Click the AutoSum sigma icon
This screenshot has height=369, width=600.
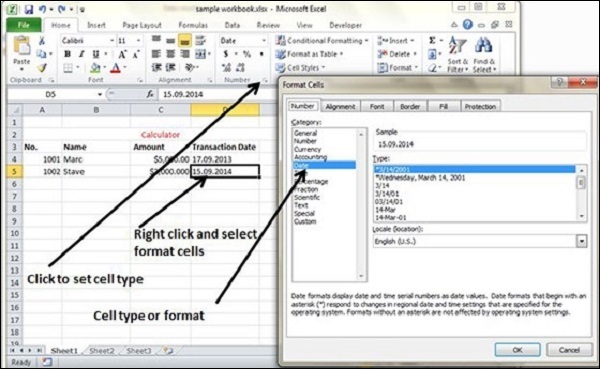coord(432,41)
